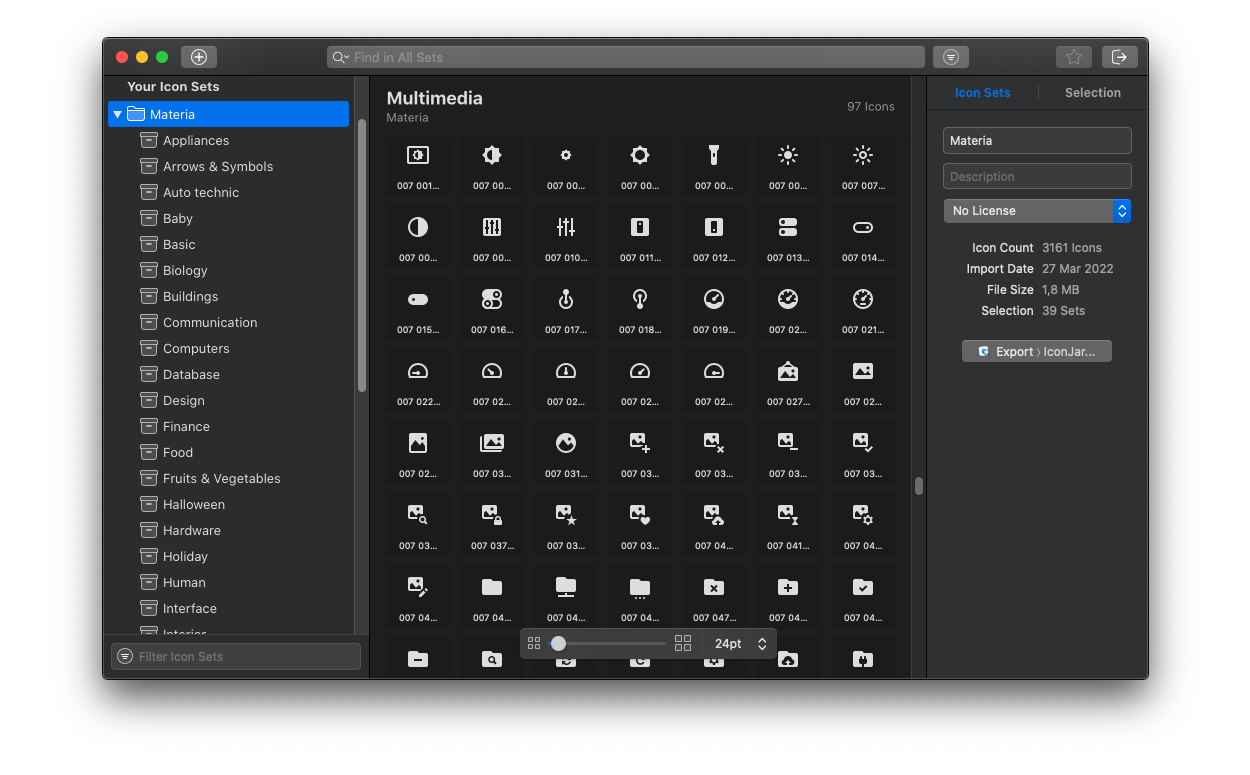This screenshot has height=775, width=1250.
Task: Open the search scope magnifier dropdown
Action: (341, 57)
